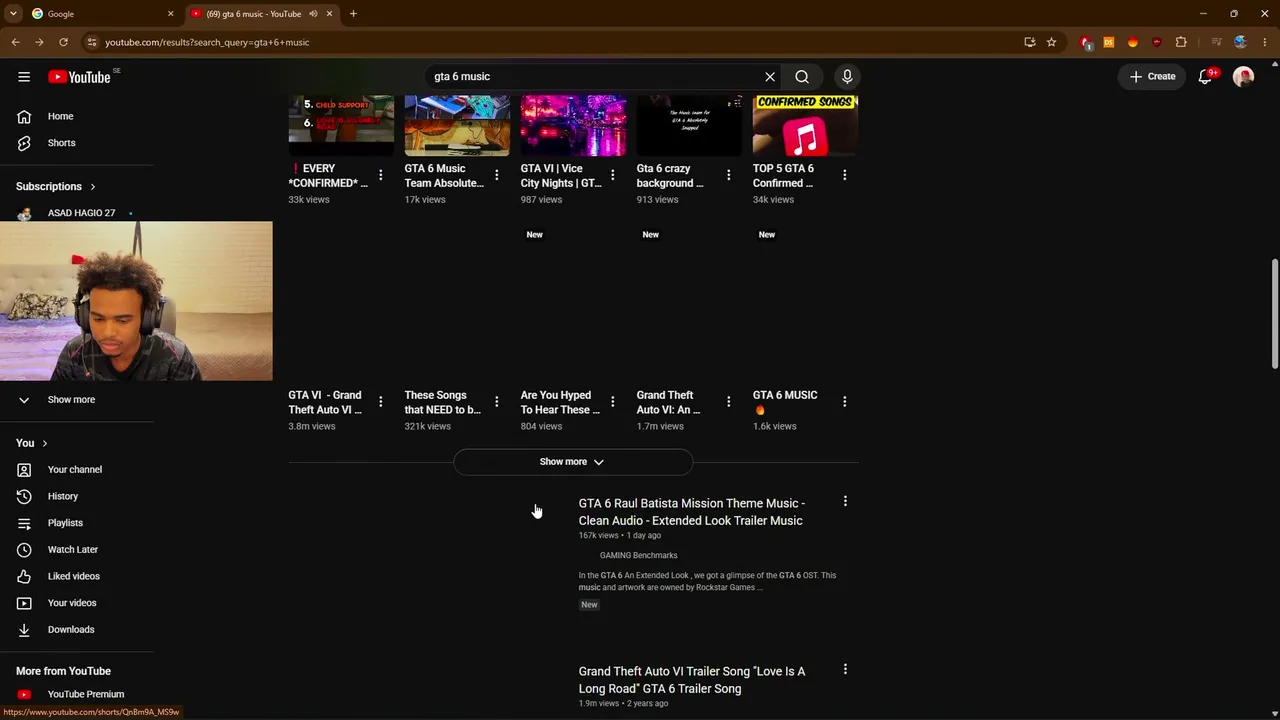Clear the search query with the X icon
1280x720 pixels.
770,77
